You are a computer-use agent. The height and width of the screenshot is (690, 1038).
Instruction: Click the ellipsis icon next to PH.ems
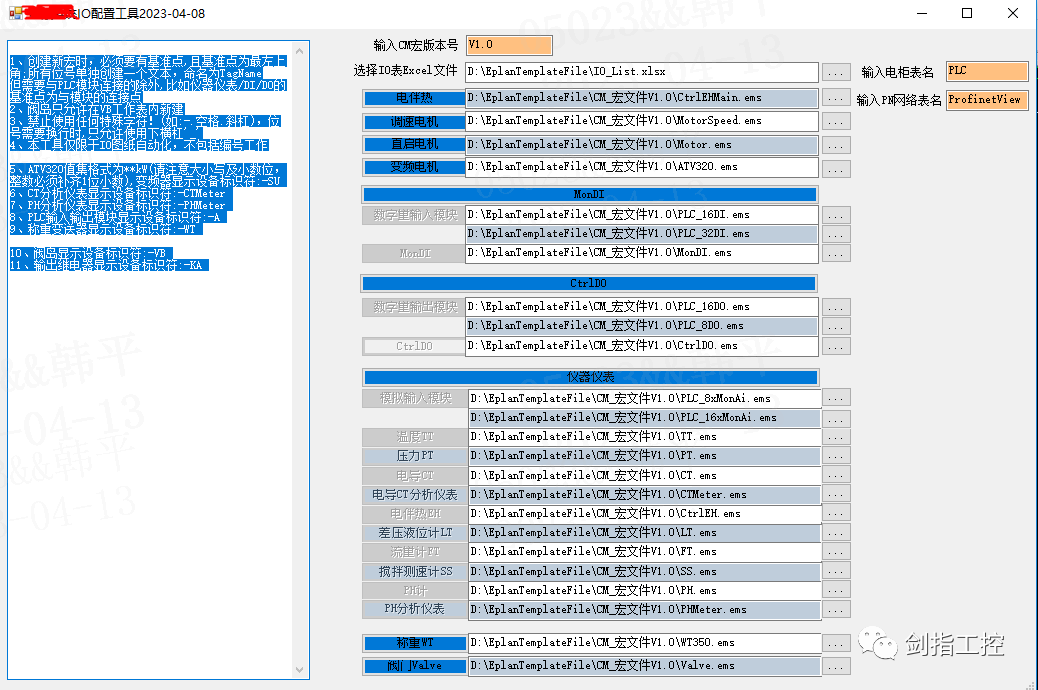[x=836, y=589]
